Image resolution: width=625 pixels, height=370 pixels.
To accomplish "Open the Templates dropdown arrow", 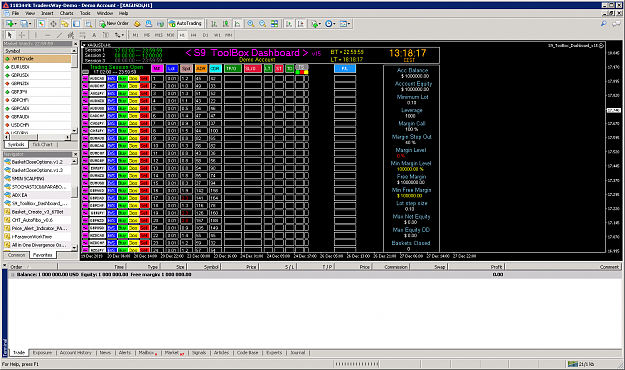I will 349,24.
